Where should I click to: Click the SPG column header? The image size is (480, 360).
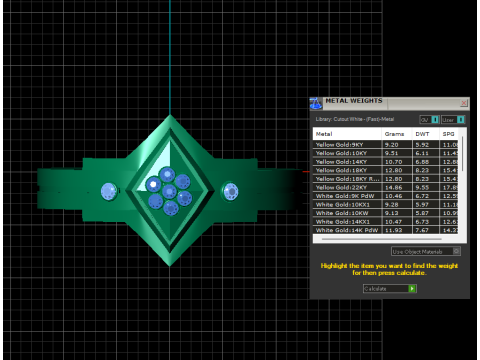coord(449,134)
